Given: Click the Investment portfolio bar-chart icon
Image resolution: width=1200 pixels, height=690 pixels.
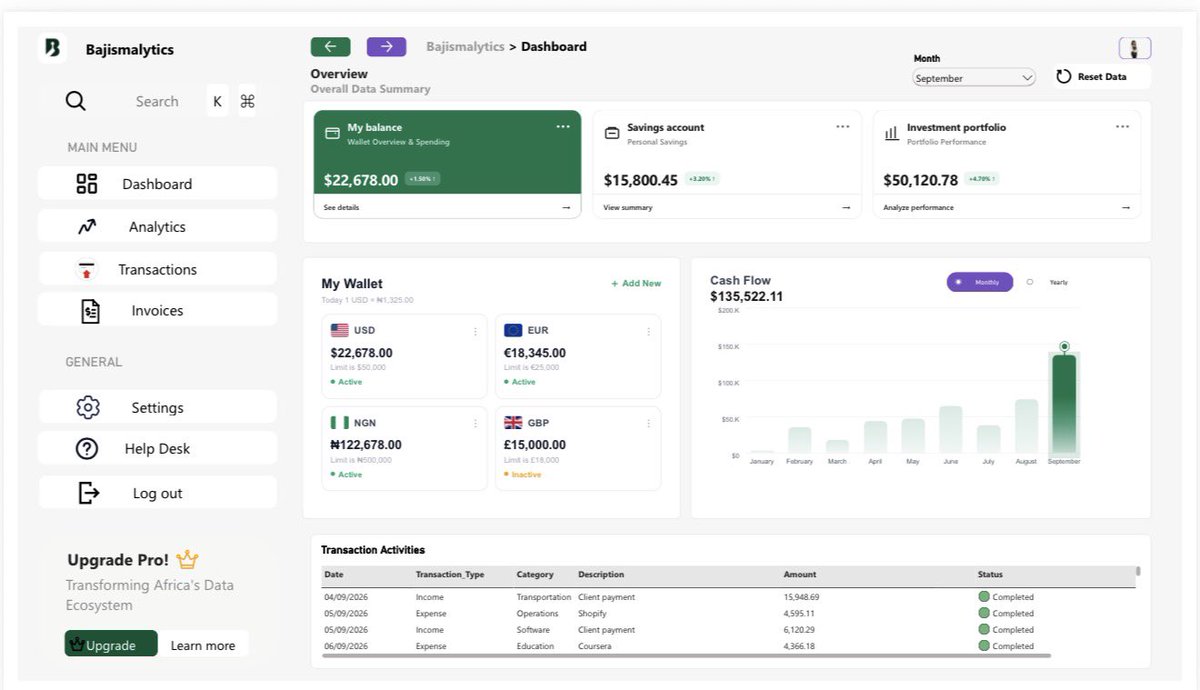Looking at the screenshot, I should 891,133.
